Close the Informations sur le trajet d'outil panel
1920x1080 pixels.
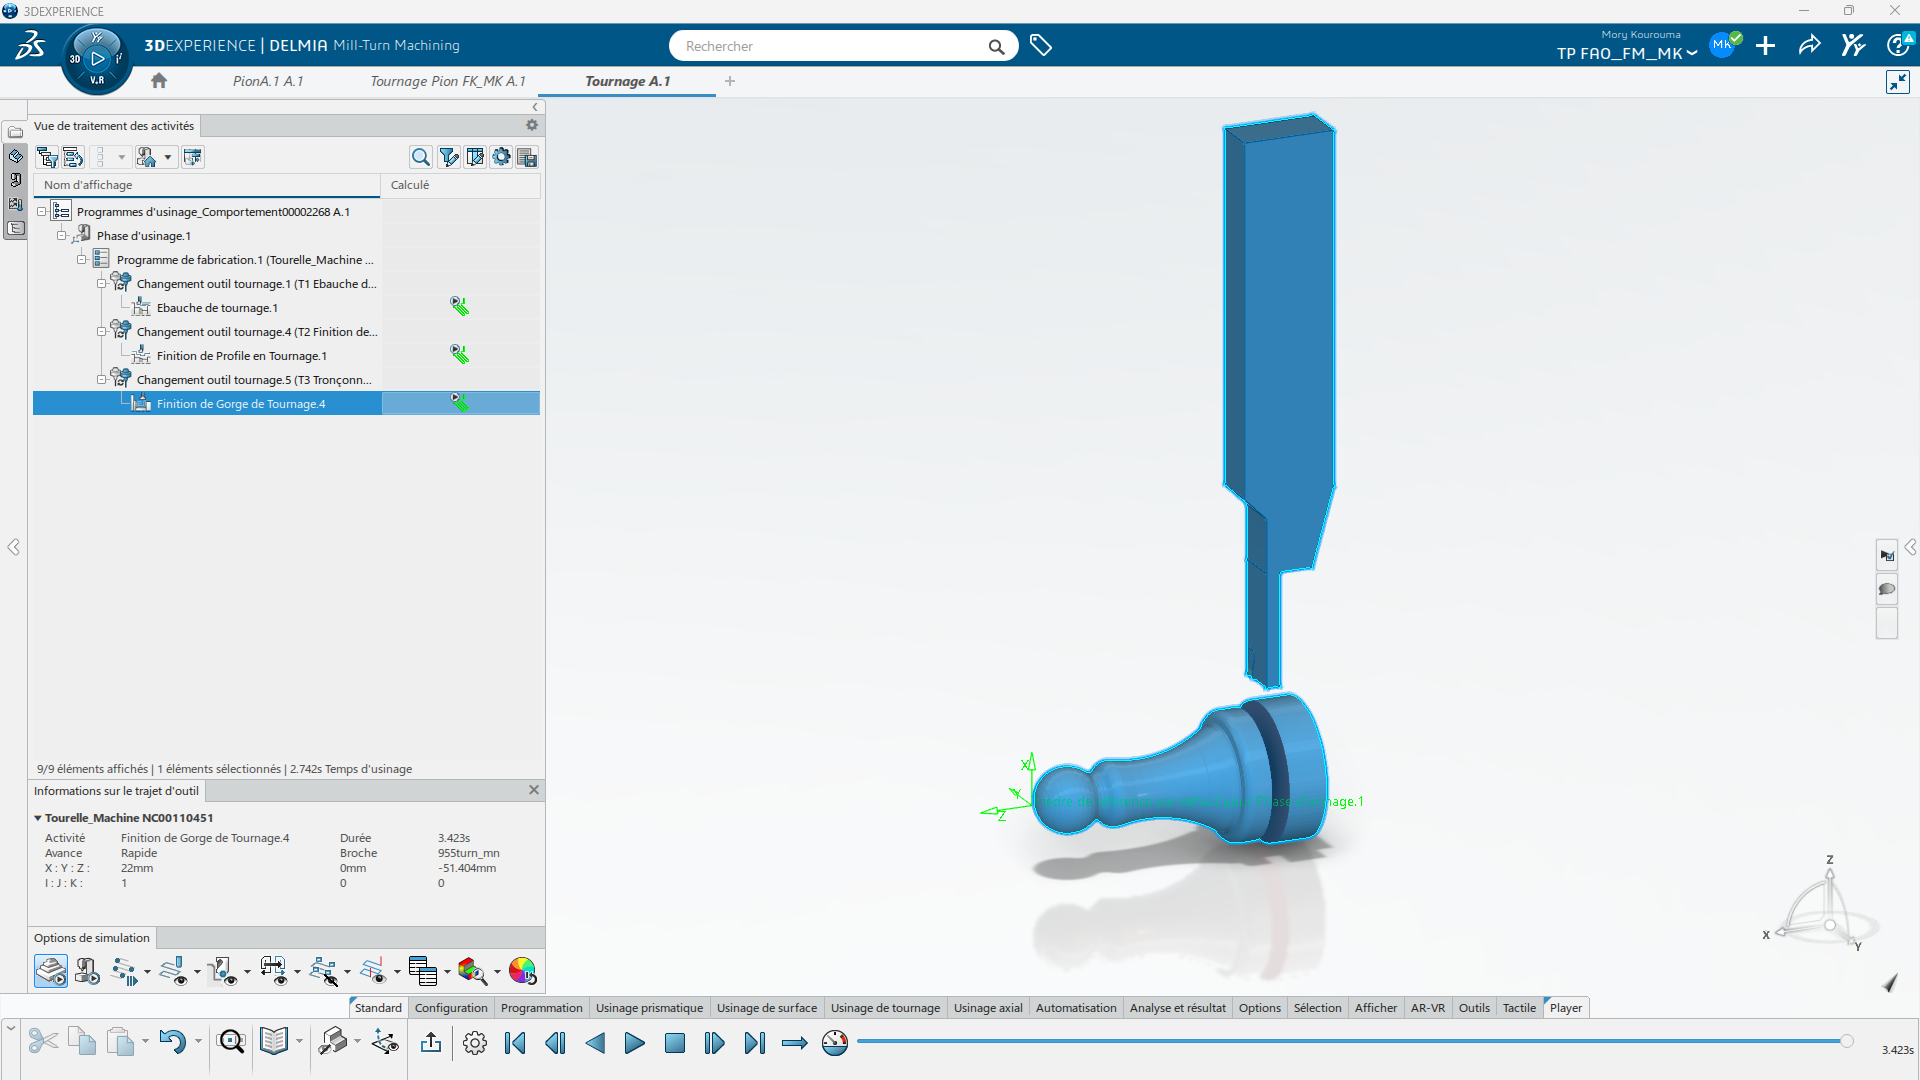pyautogui.click(x=534, y=790)
